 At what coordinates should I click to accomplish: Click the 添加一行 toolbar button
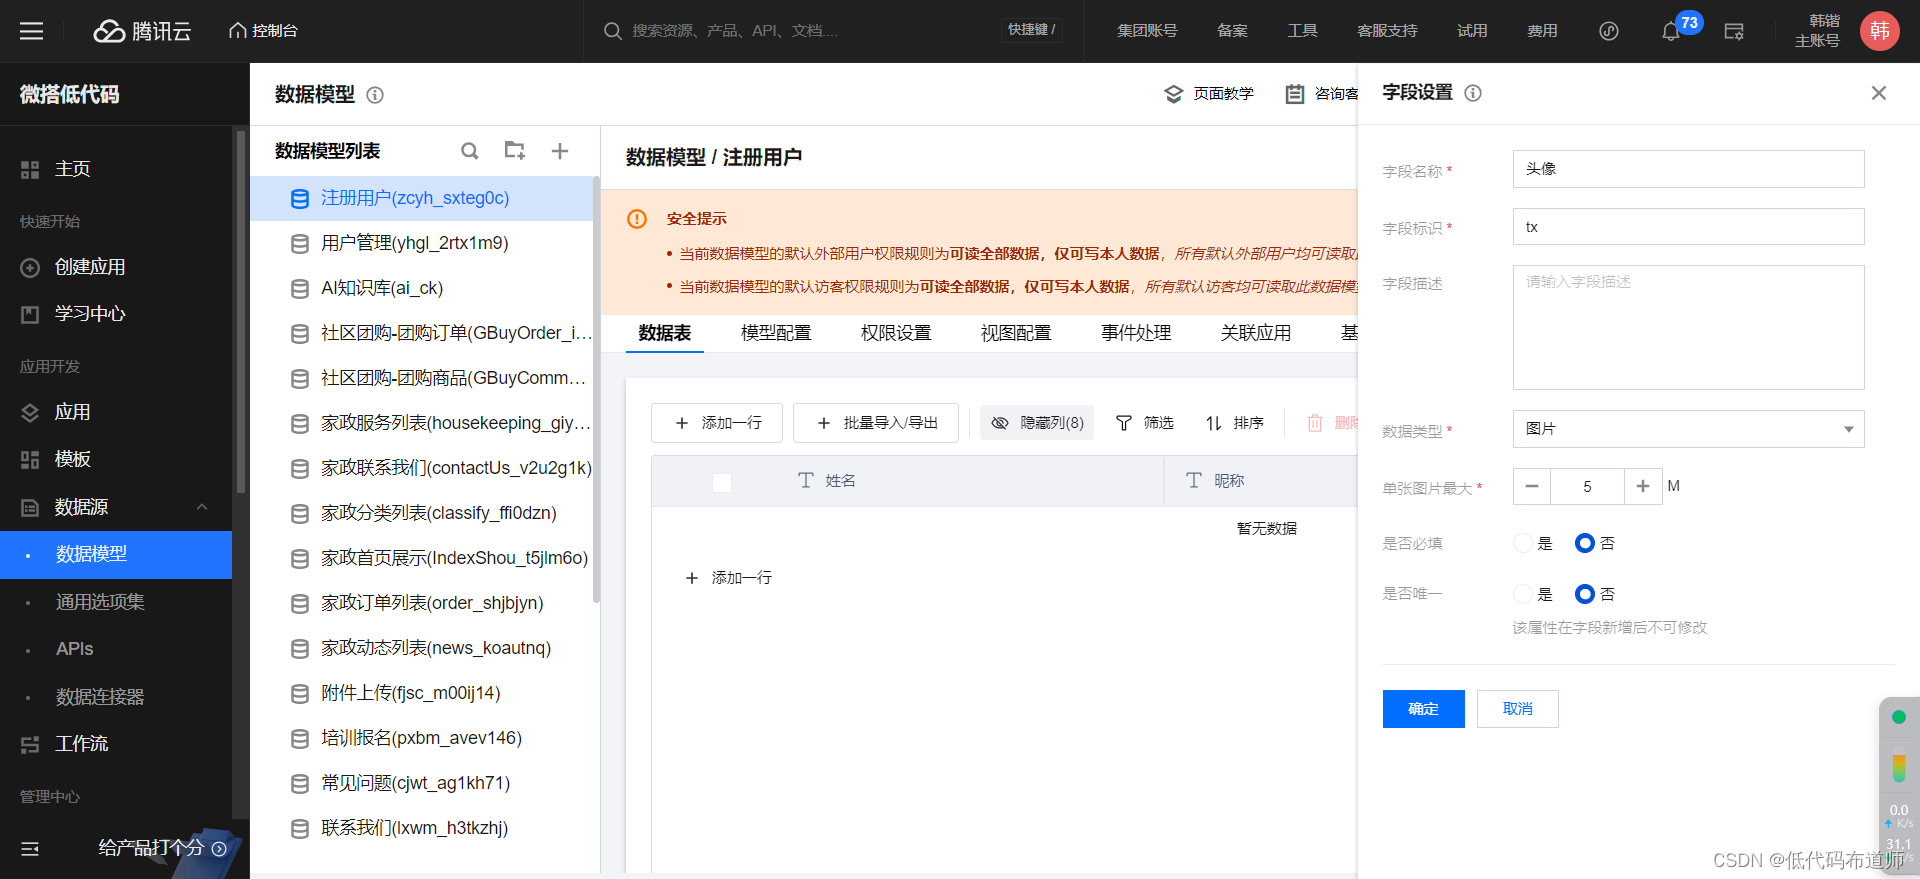tap(717, 423)
